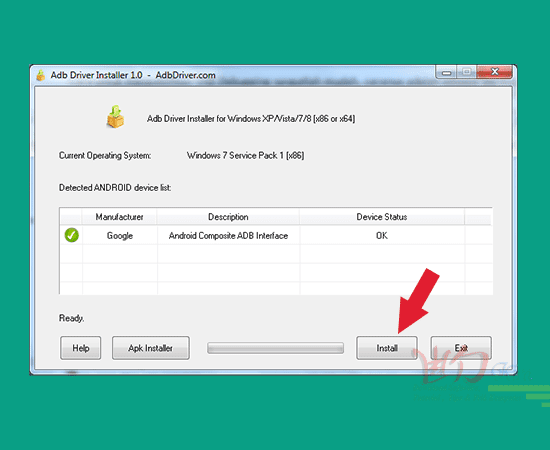Minimize the Adb Driver Installer window
This screenshot has height=450, width=550.
pyautogui.click(x=446, y=72)
